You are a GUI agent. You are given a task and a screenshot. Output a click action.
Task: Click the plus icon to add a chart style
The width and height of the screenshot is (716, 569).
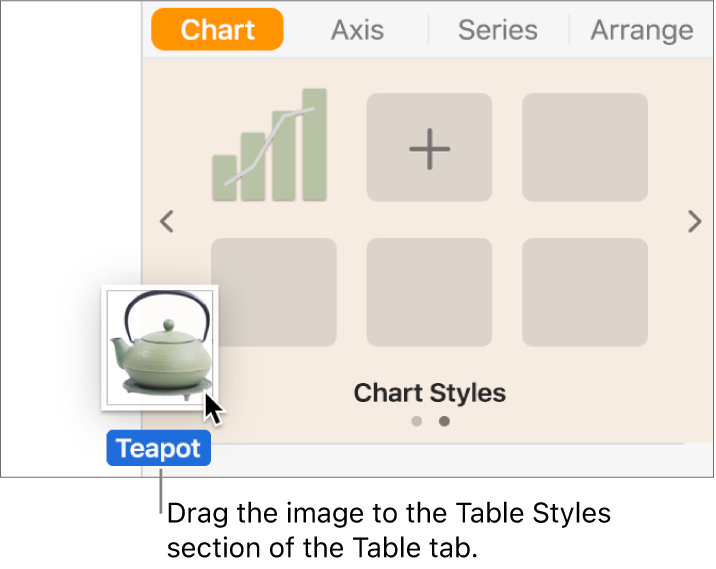tap(429, 148)
